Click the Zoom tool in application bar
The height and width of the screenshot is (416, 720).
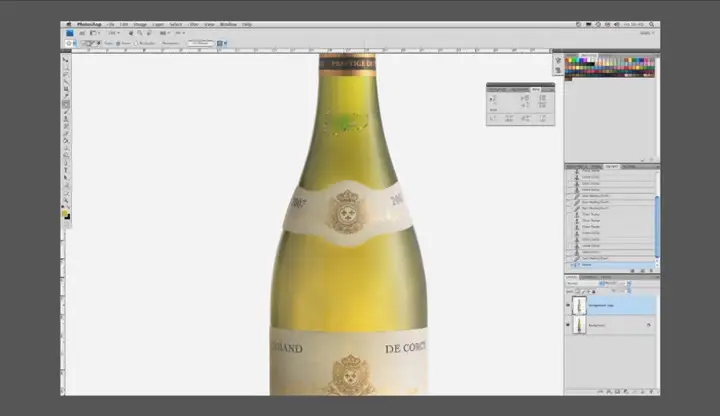(x=140, y=33)
